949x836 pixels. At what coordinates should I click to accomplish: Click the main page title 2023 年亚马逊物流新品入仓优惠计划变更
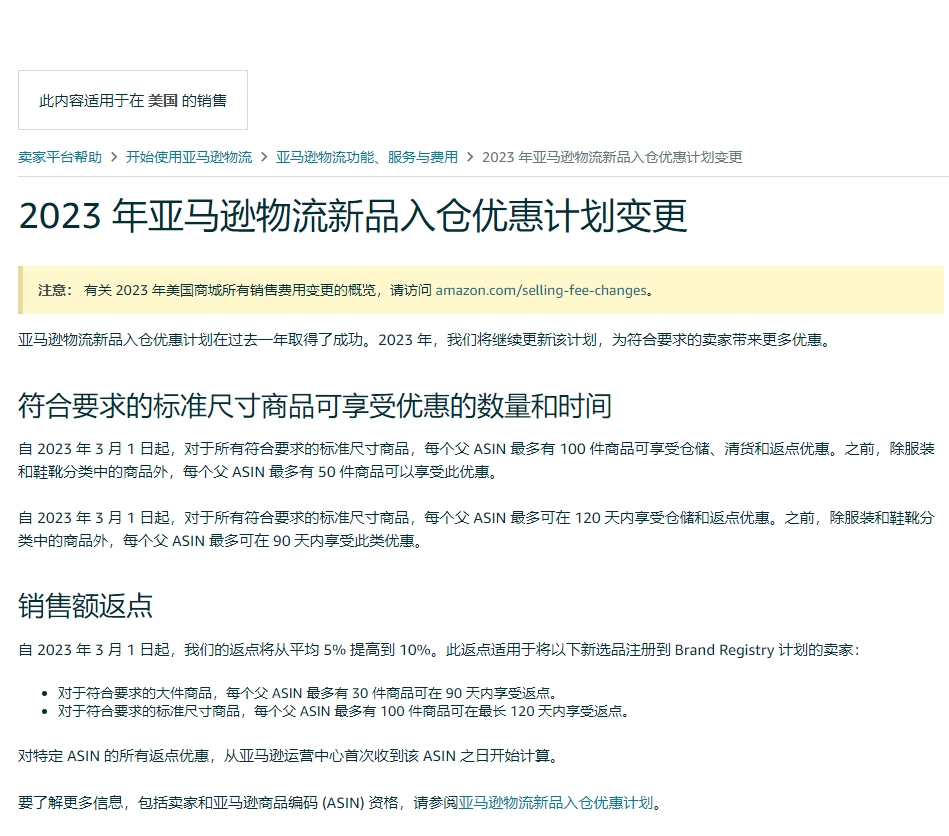click(353, 216)
